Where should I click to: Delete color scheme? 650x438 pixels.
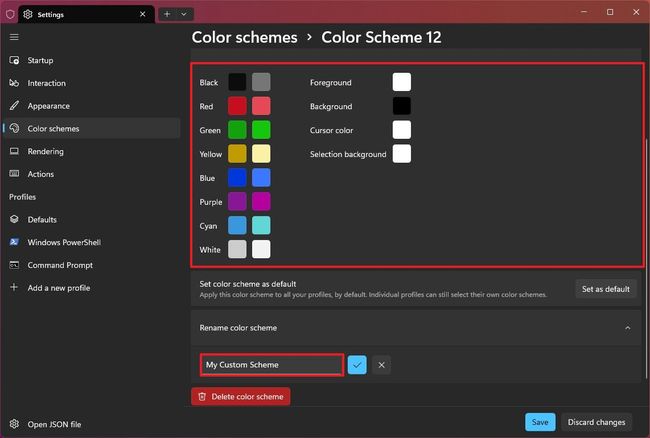[x=241, y=397]
